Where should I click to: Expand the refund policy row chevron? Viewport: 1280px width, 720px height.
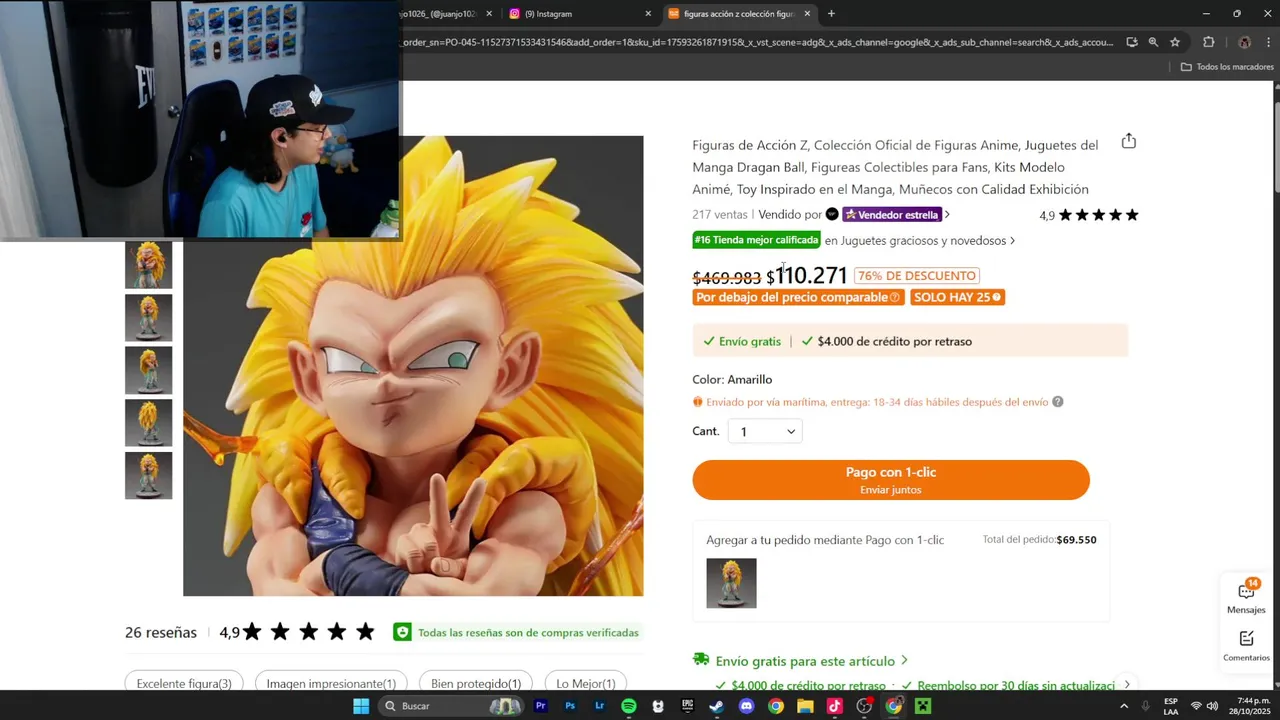tap(1127, 685)
